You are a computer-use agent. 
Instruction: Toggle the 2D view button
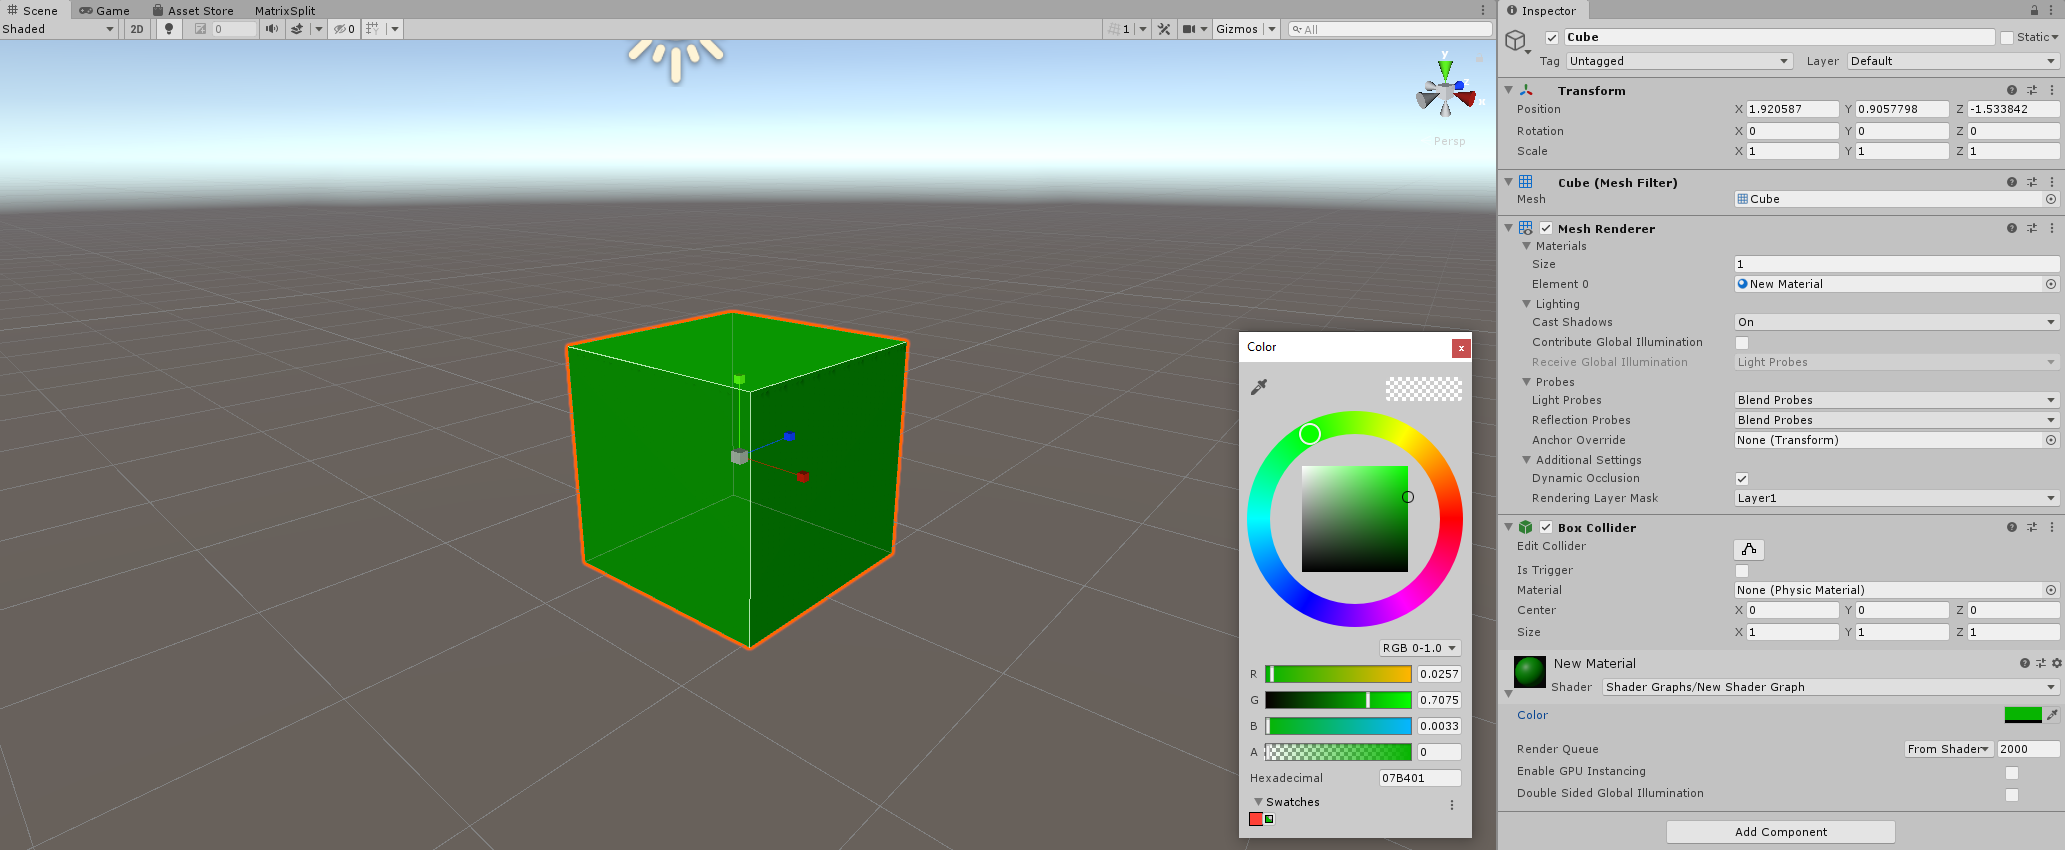pyautogui.click(x=137, y=29)
